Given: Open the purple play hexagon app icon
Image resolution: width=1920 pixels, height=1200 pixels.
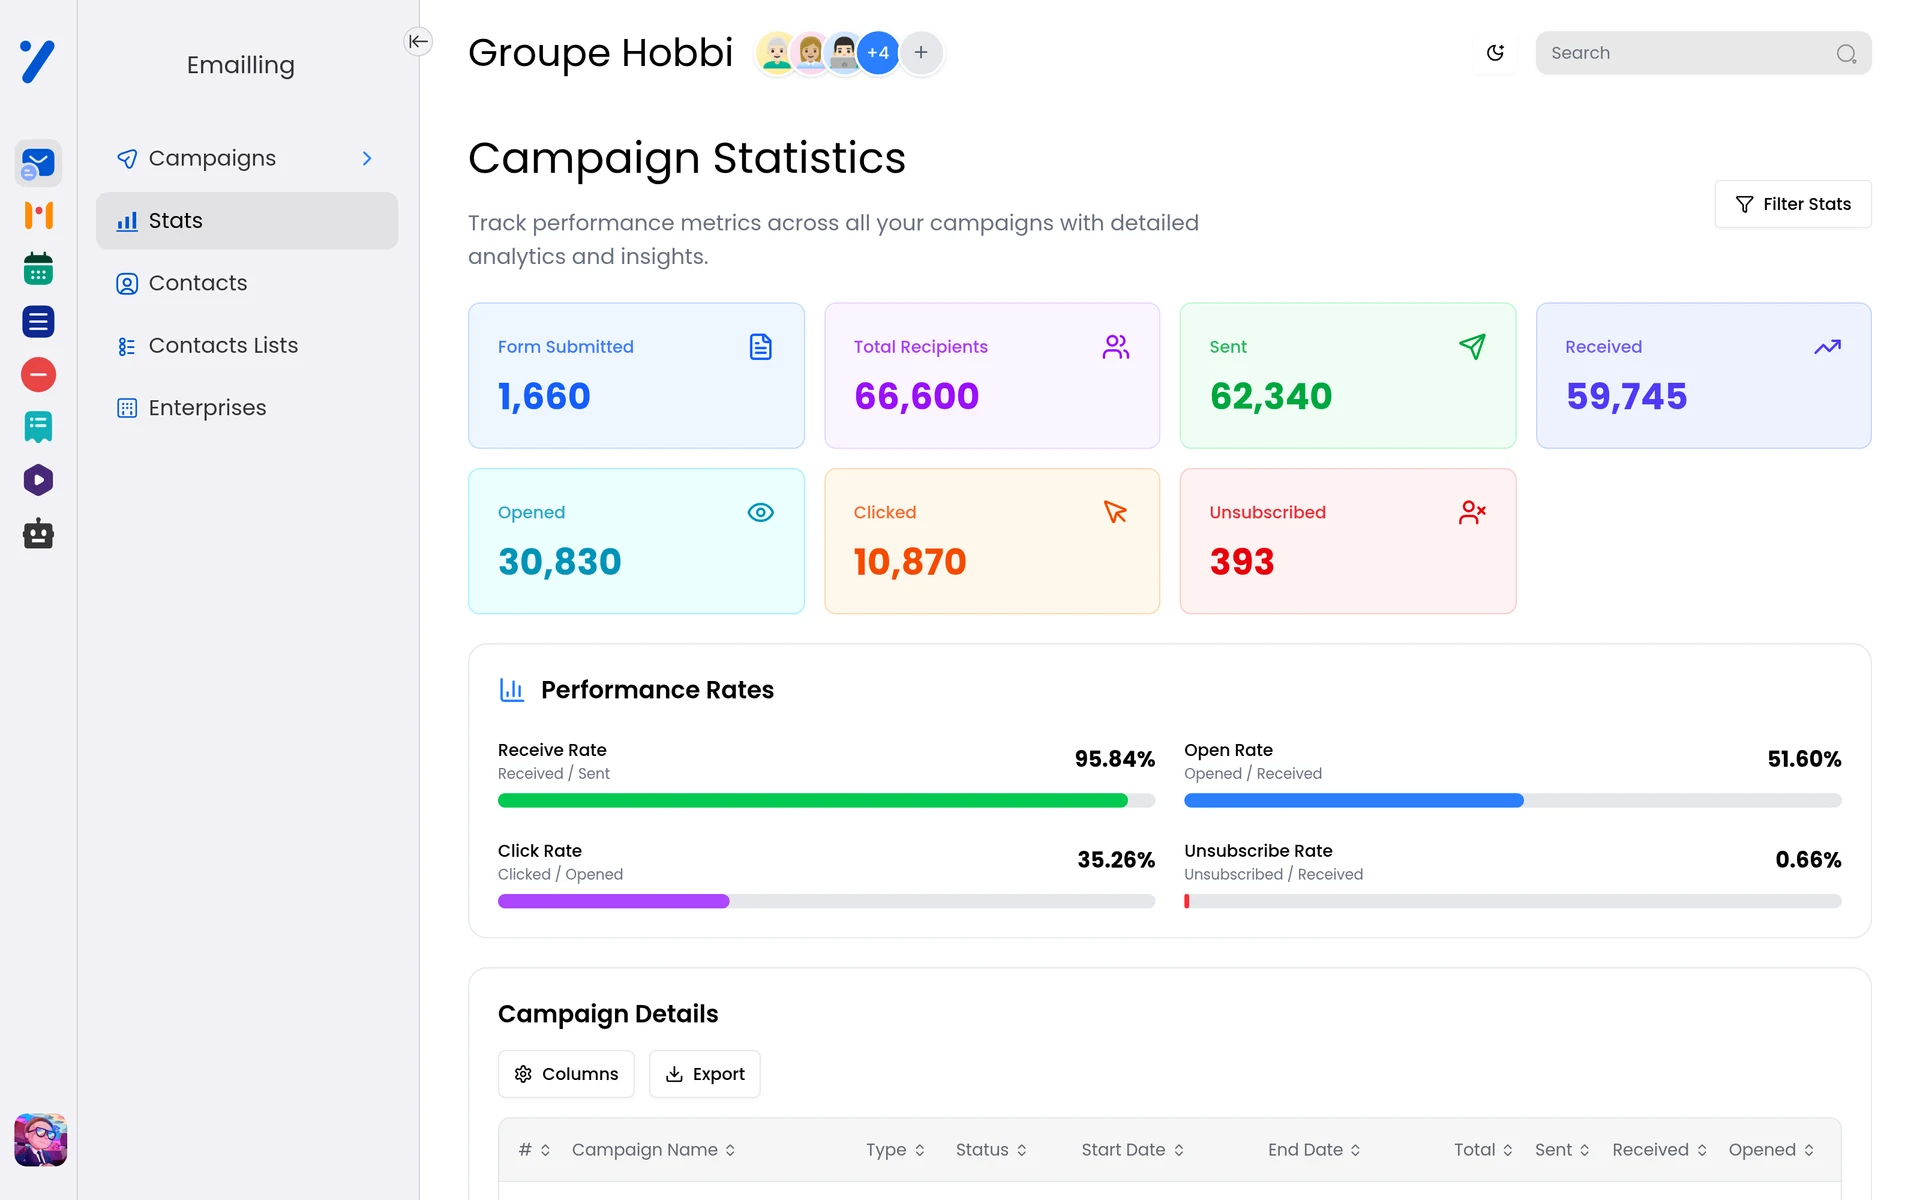Looking at the screenshot, I should (38, 481).
